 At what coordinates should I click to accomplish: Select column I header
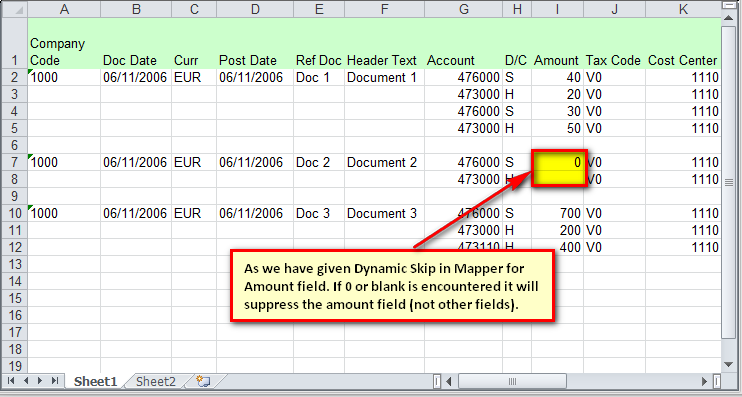(557, 9)
